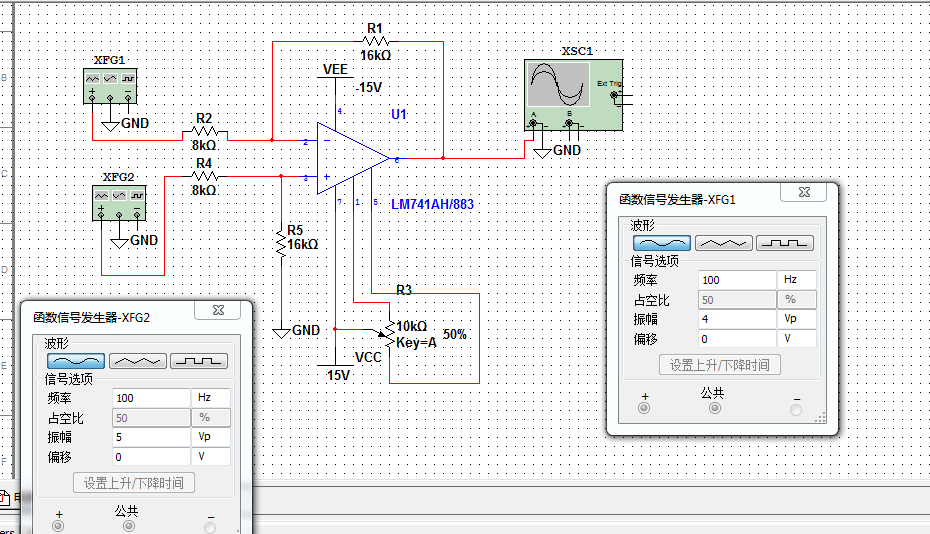Click oscilloscope Ext Trig terminal
Screen dimensions: 930x534
614,95
